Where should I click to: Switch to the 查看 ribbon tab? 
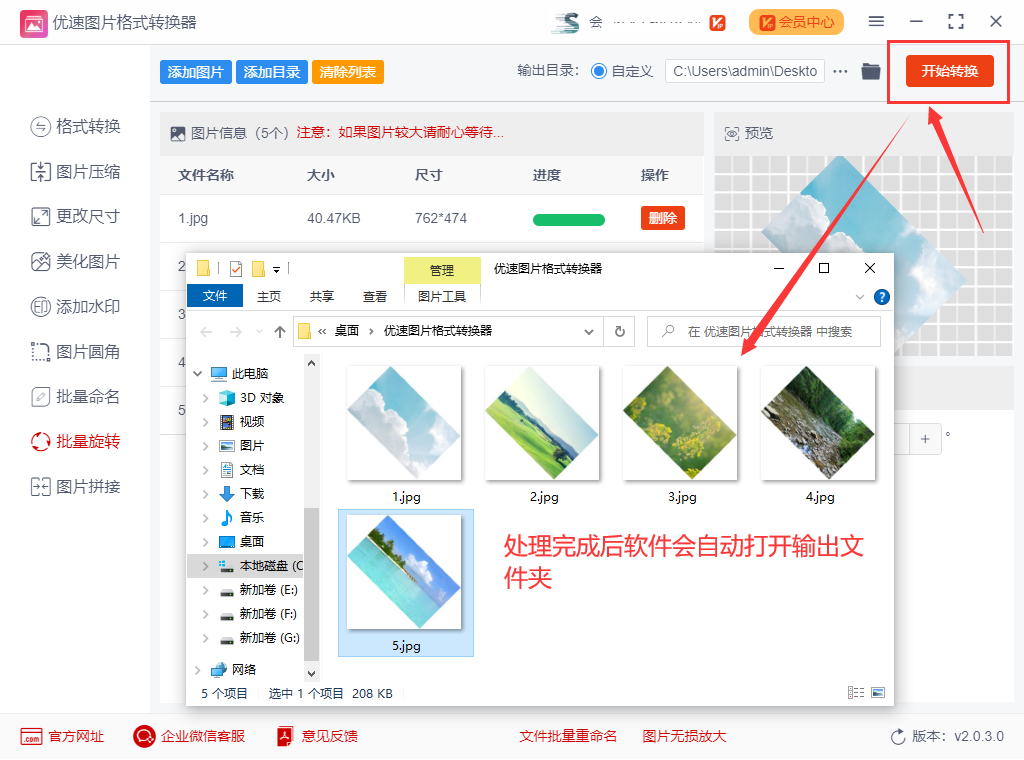[x=375, y=296]
